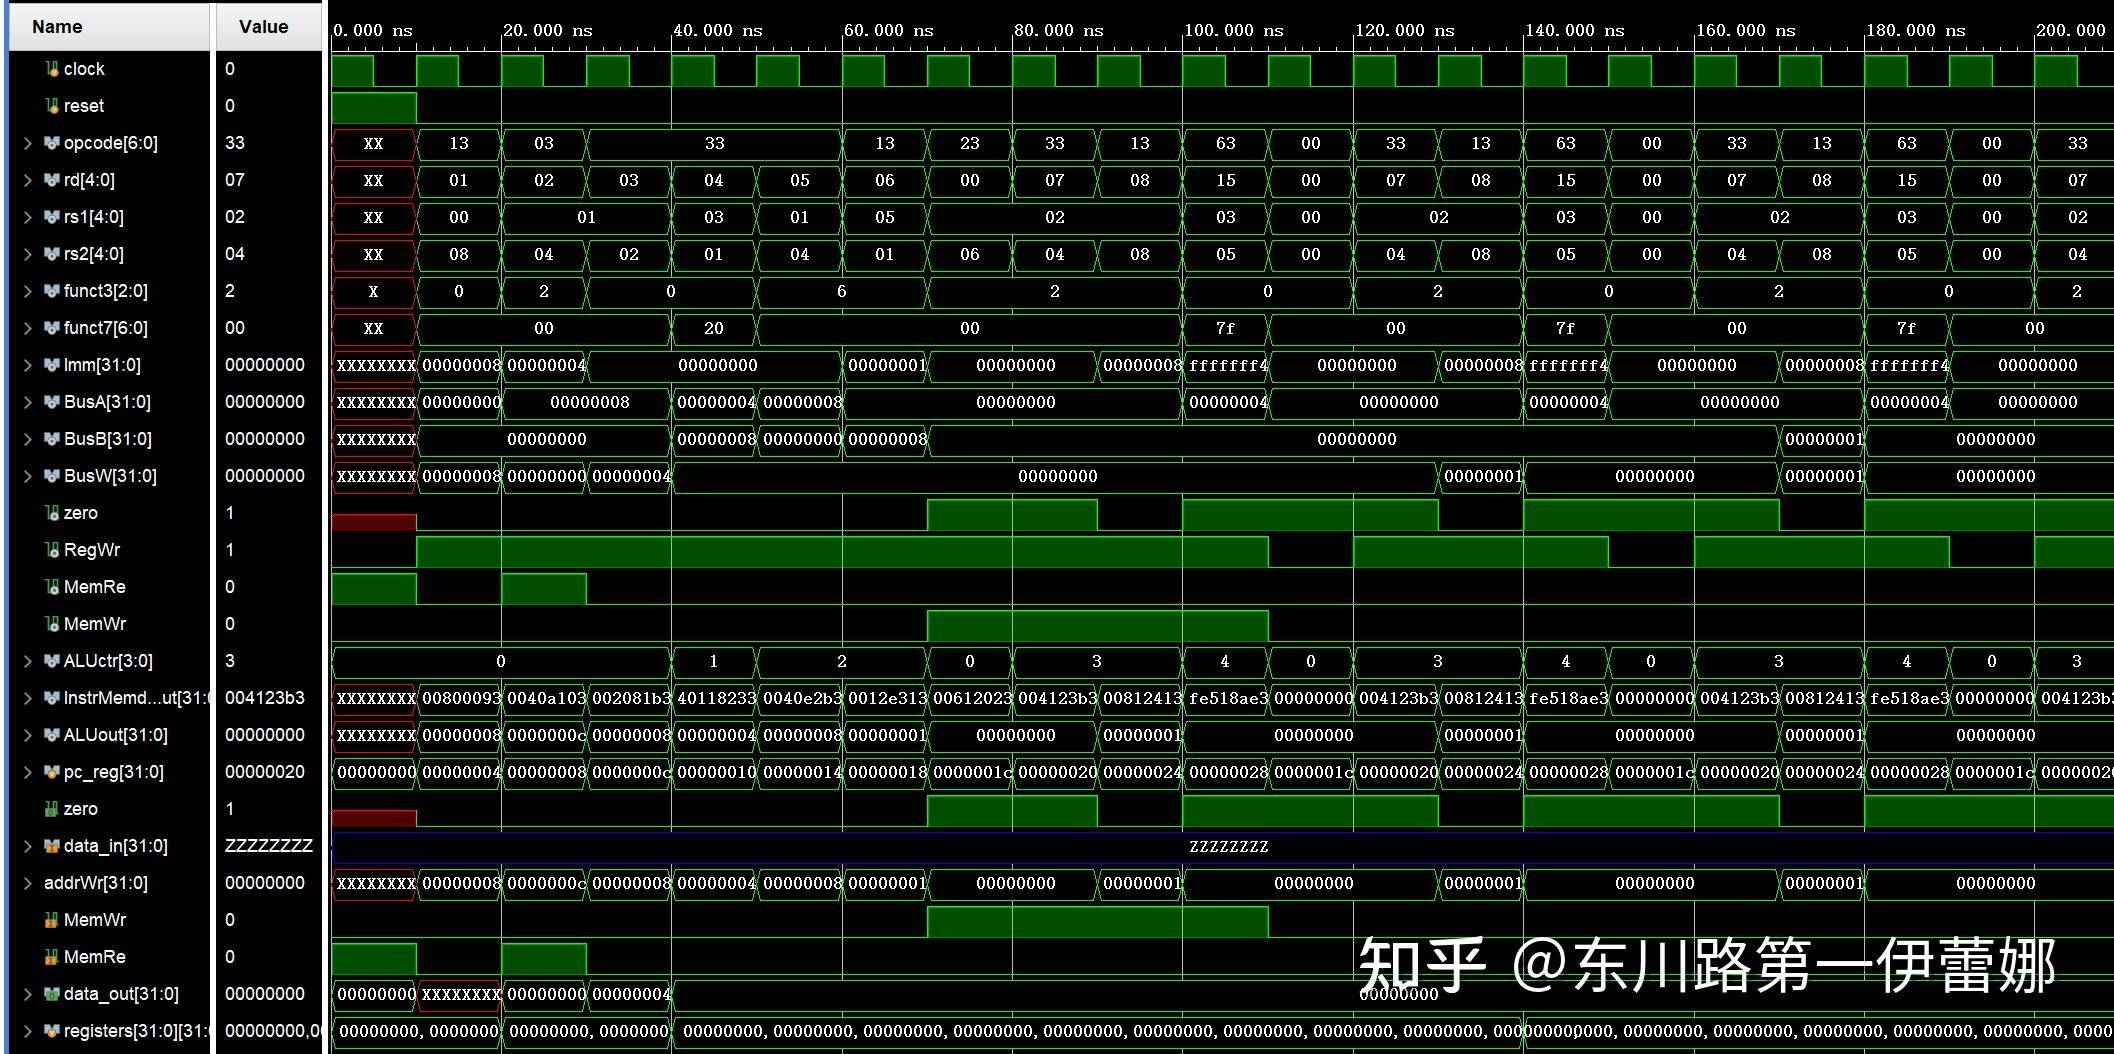The height and width of the screenshot is (1054, 2114).
Task: Click the opcode[6:0] bus icon
Action: (52, 143)
